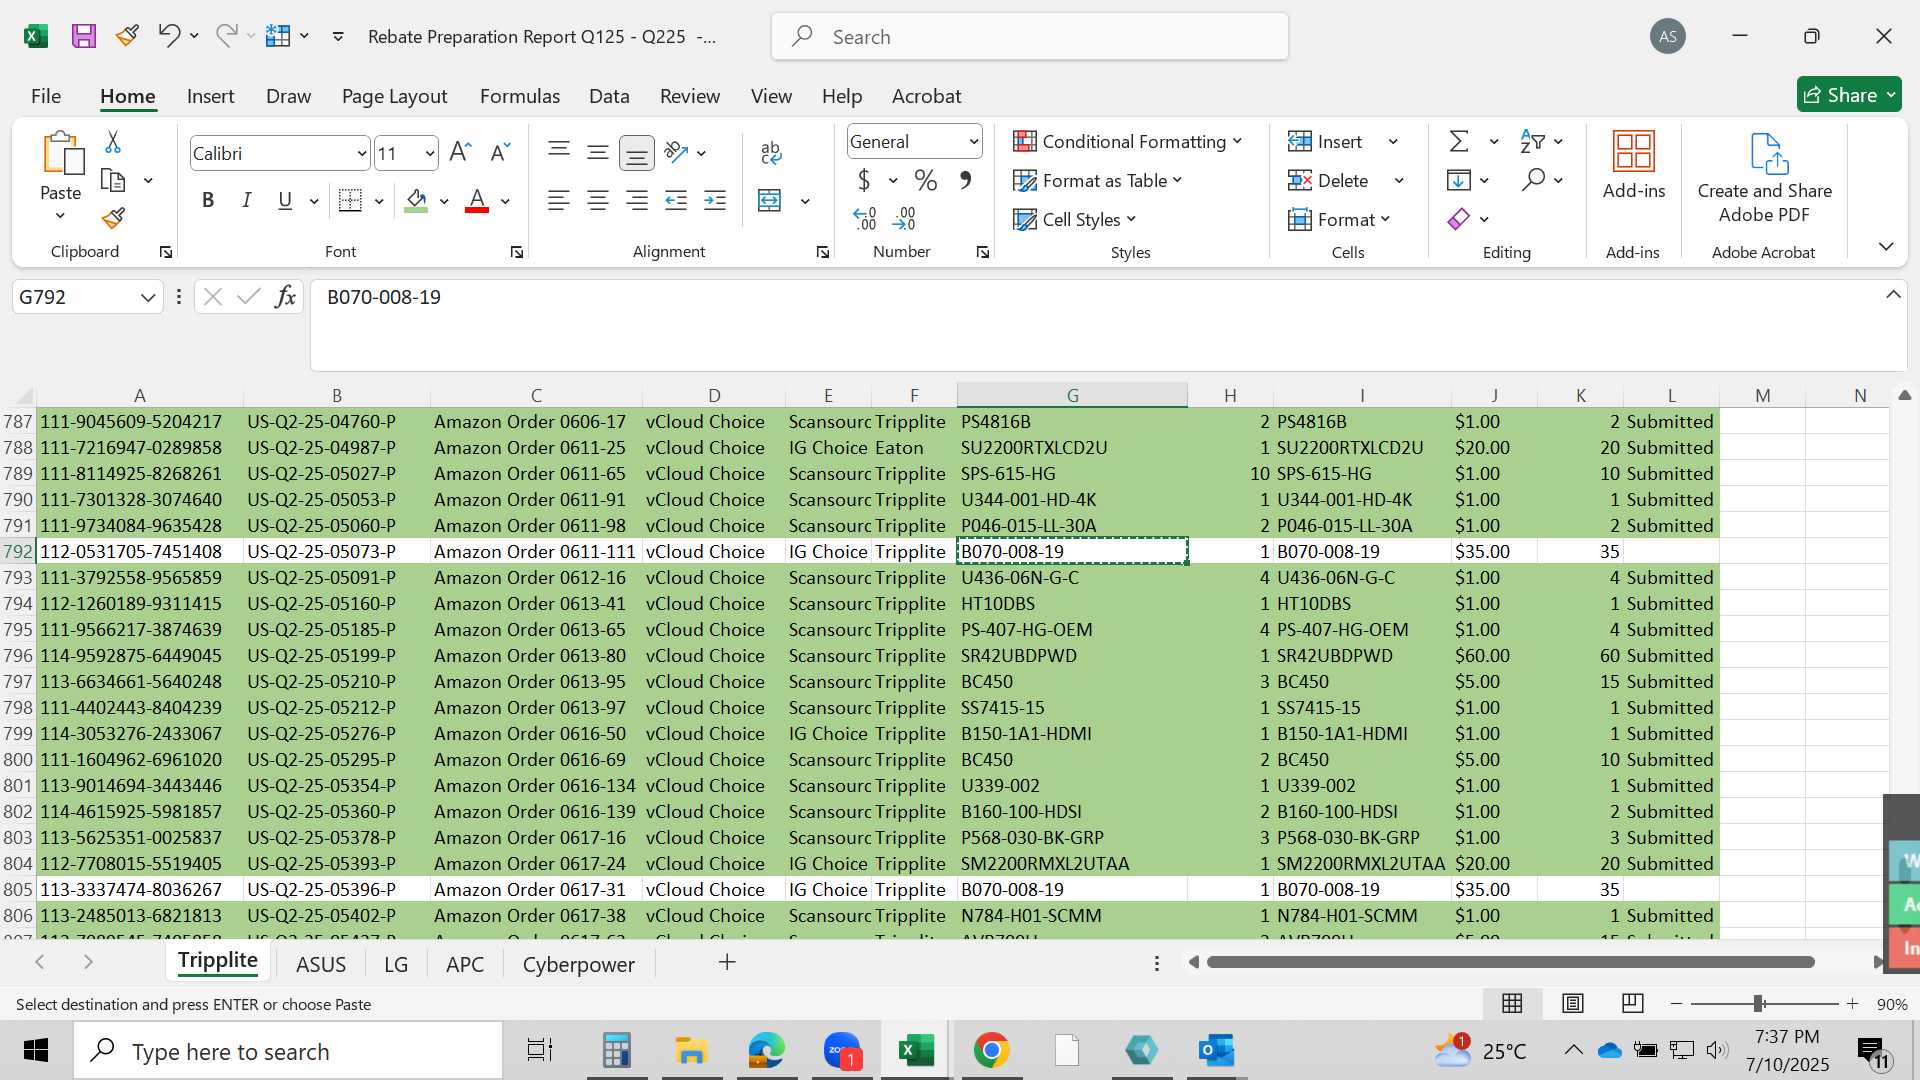Add a new sheet with plus button
1920x1080 pixels.
(727, 962)
